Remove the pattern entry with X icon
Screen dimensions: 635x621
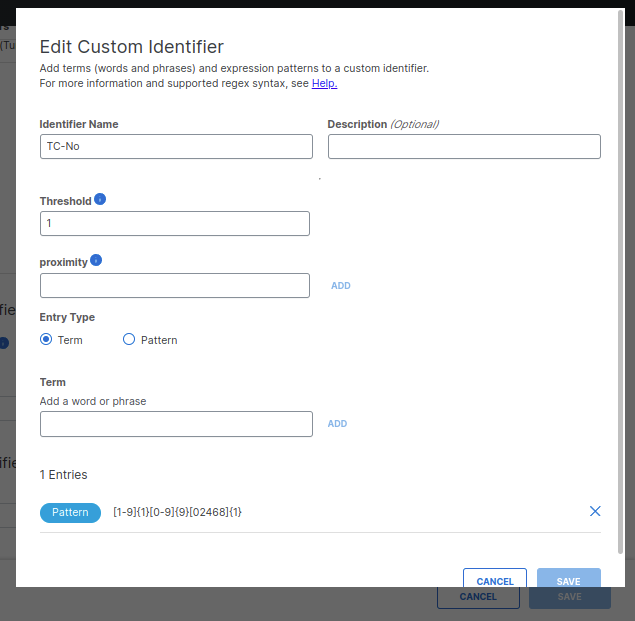point(595,511)
